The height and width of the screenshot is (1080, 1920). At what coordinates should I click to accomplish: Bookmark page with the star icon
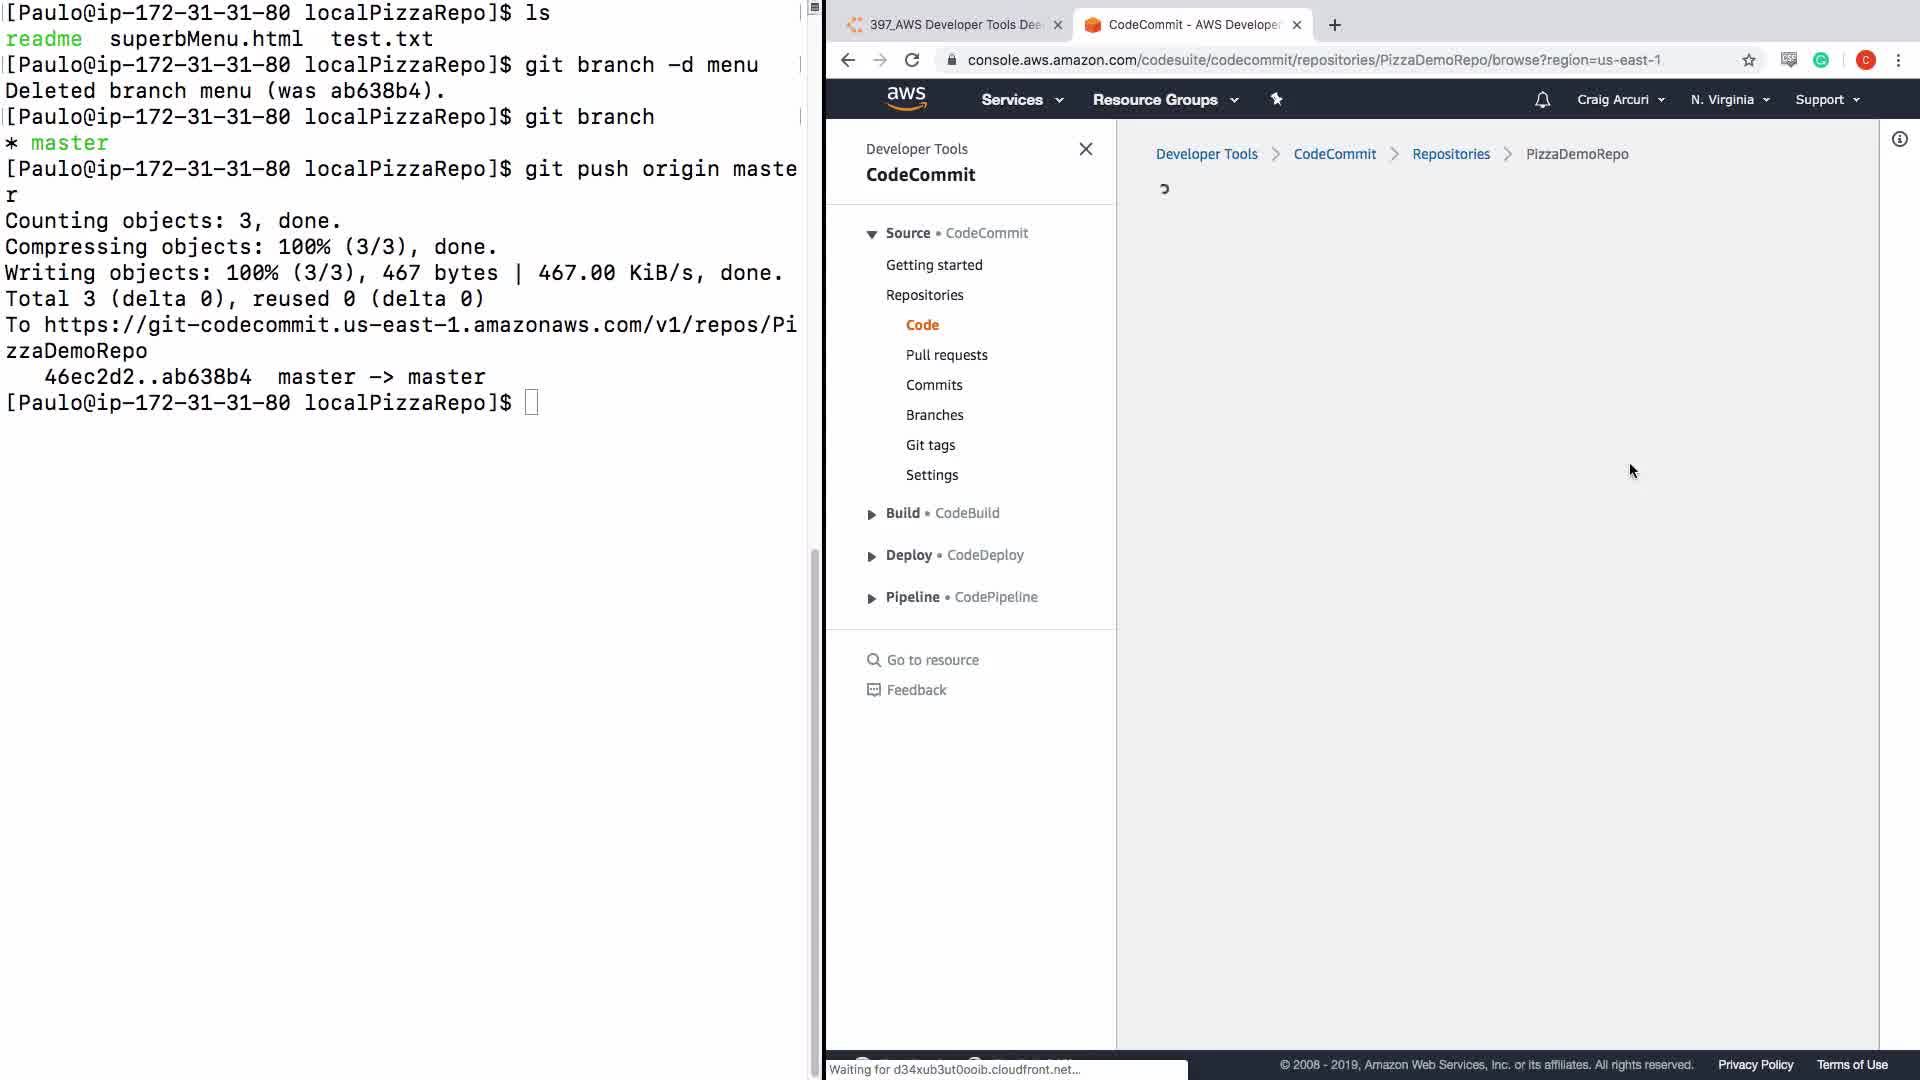[x=1748, y=60]
